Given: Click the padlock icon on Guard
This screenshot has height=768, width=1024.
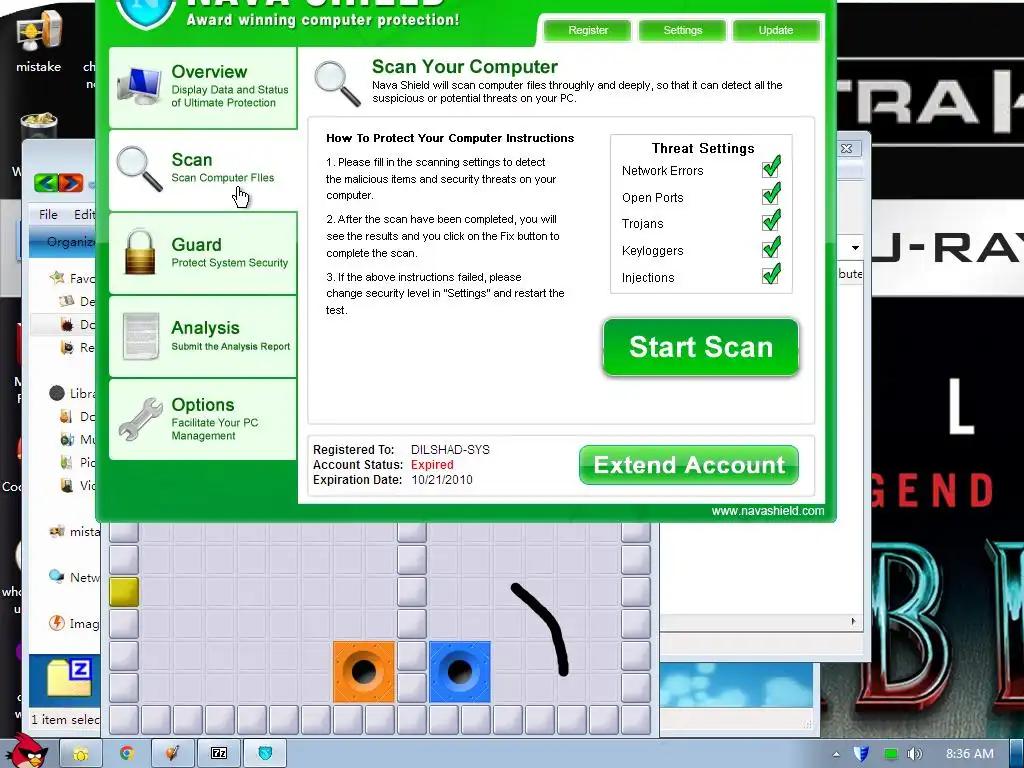Looking at the screenshot, I should click(140, 251).
